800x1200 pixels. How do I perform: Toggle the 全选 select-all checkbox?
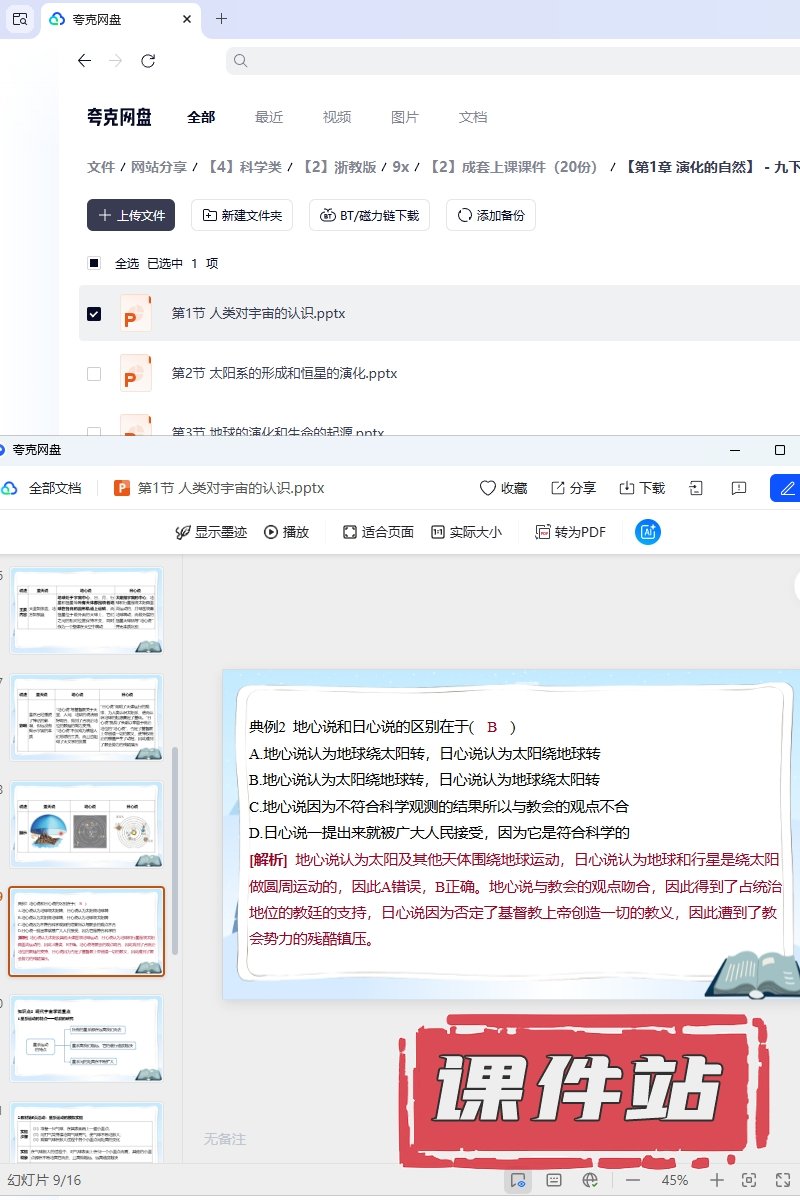click(94, 264)
